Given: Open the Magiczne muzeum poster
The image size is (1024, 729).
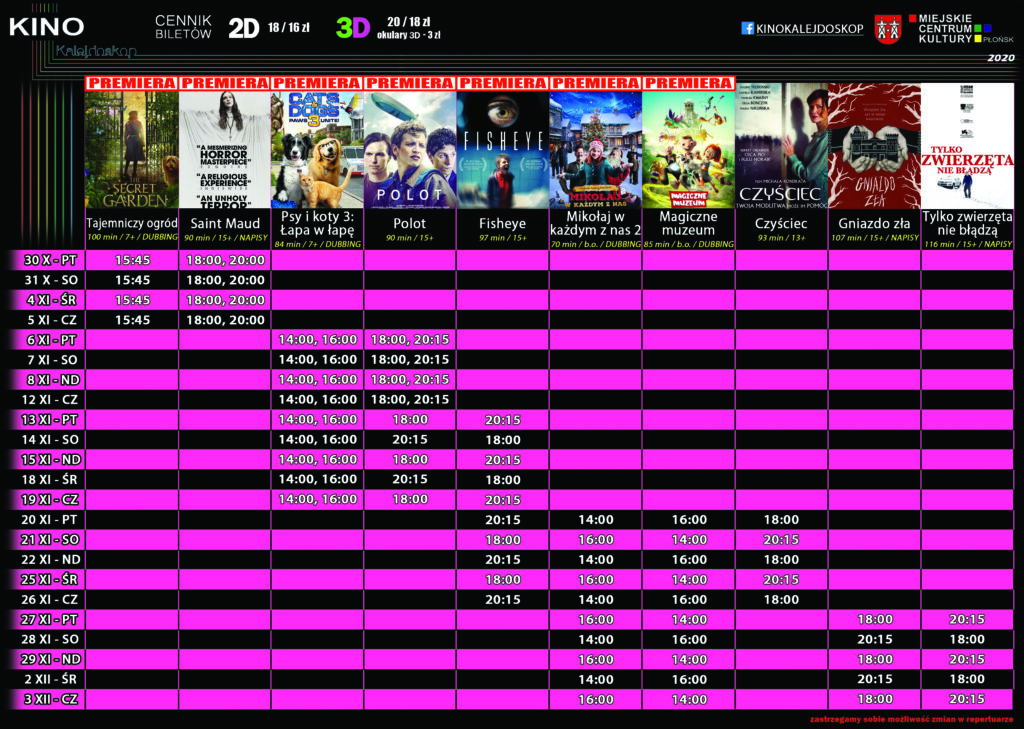Looking at the screenshot, I should 688,150.
